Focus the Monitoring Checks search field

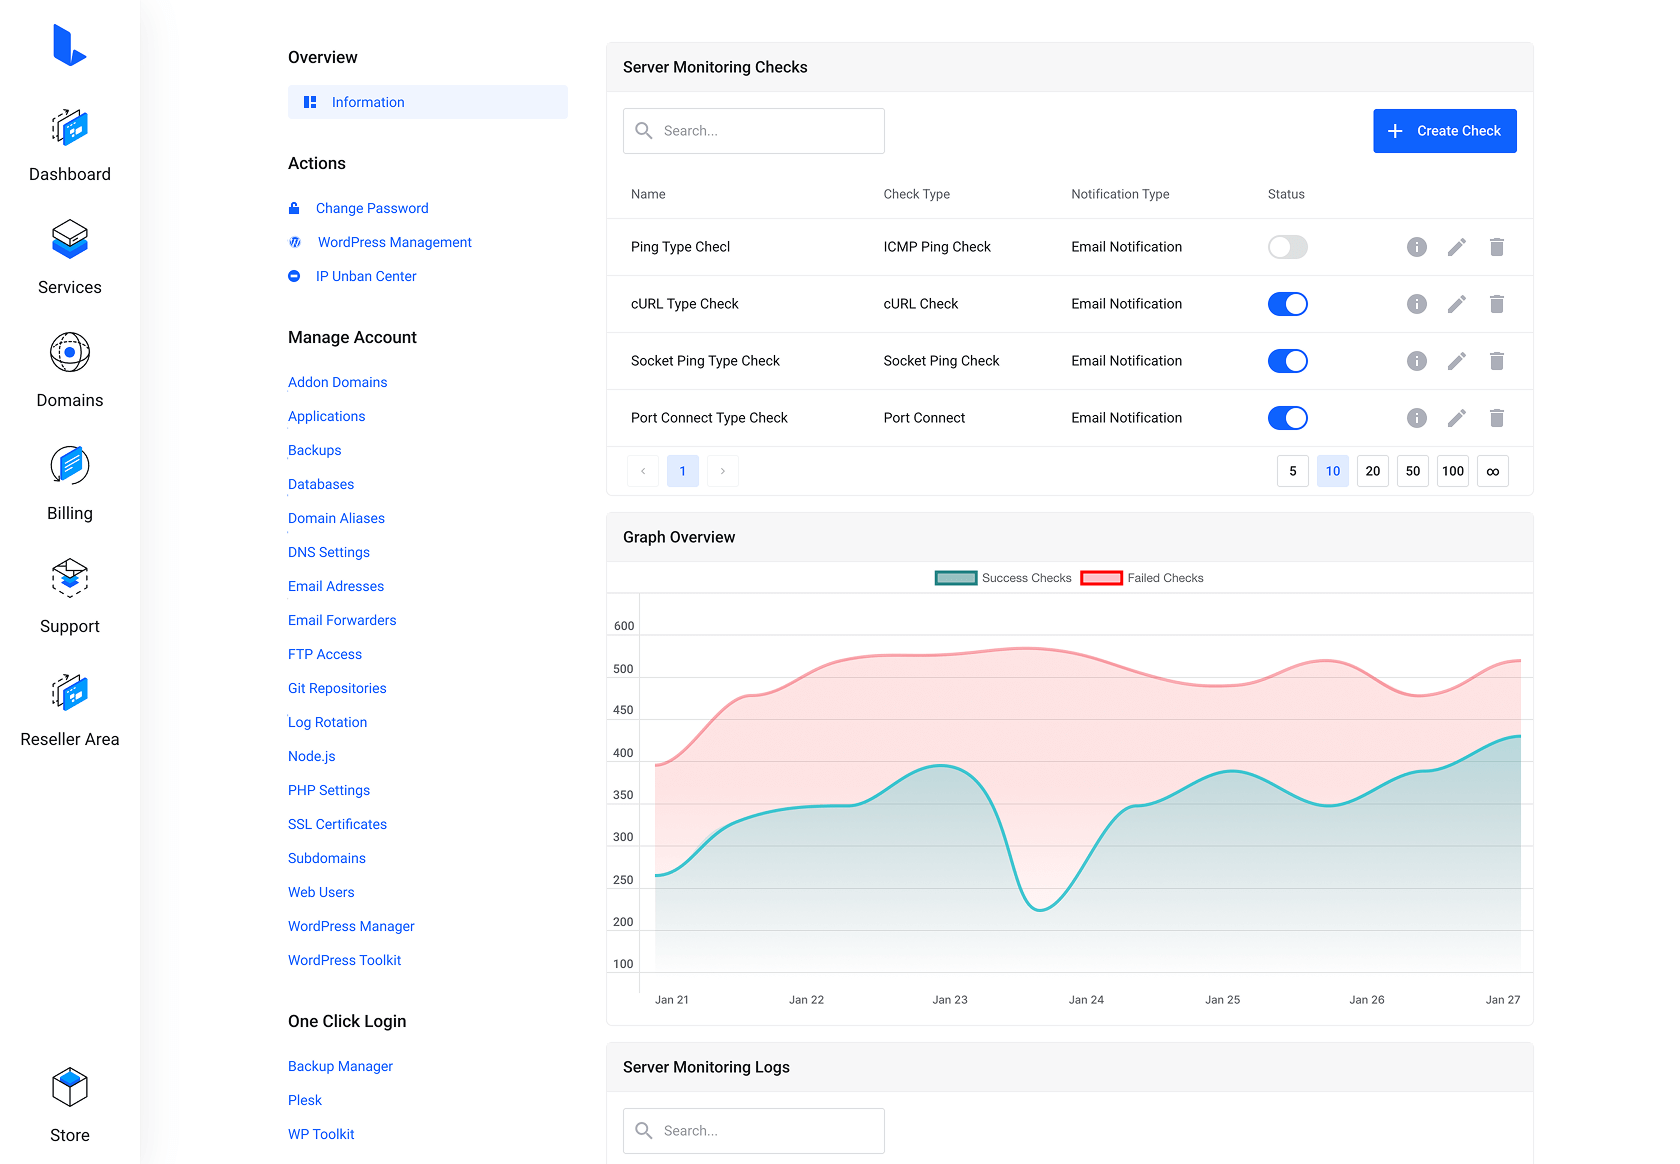754,131
